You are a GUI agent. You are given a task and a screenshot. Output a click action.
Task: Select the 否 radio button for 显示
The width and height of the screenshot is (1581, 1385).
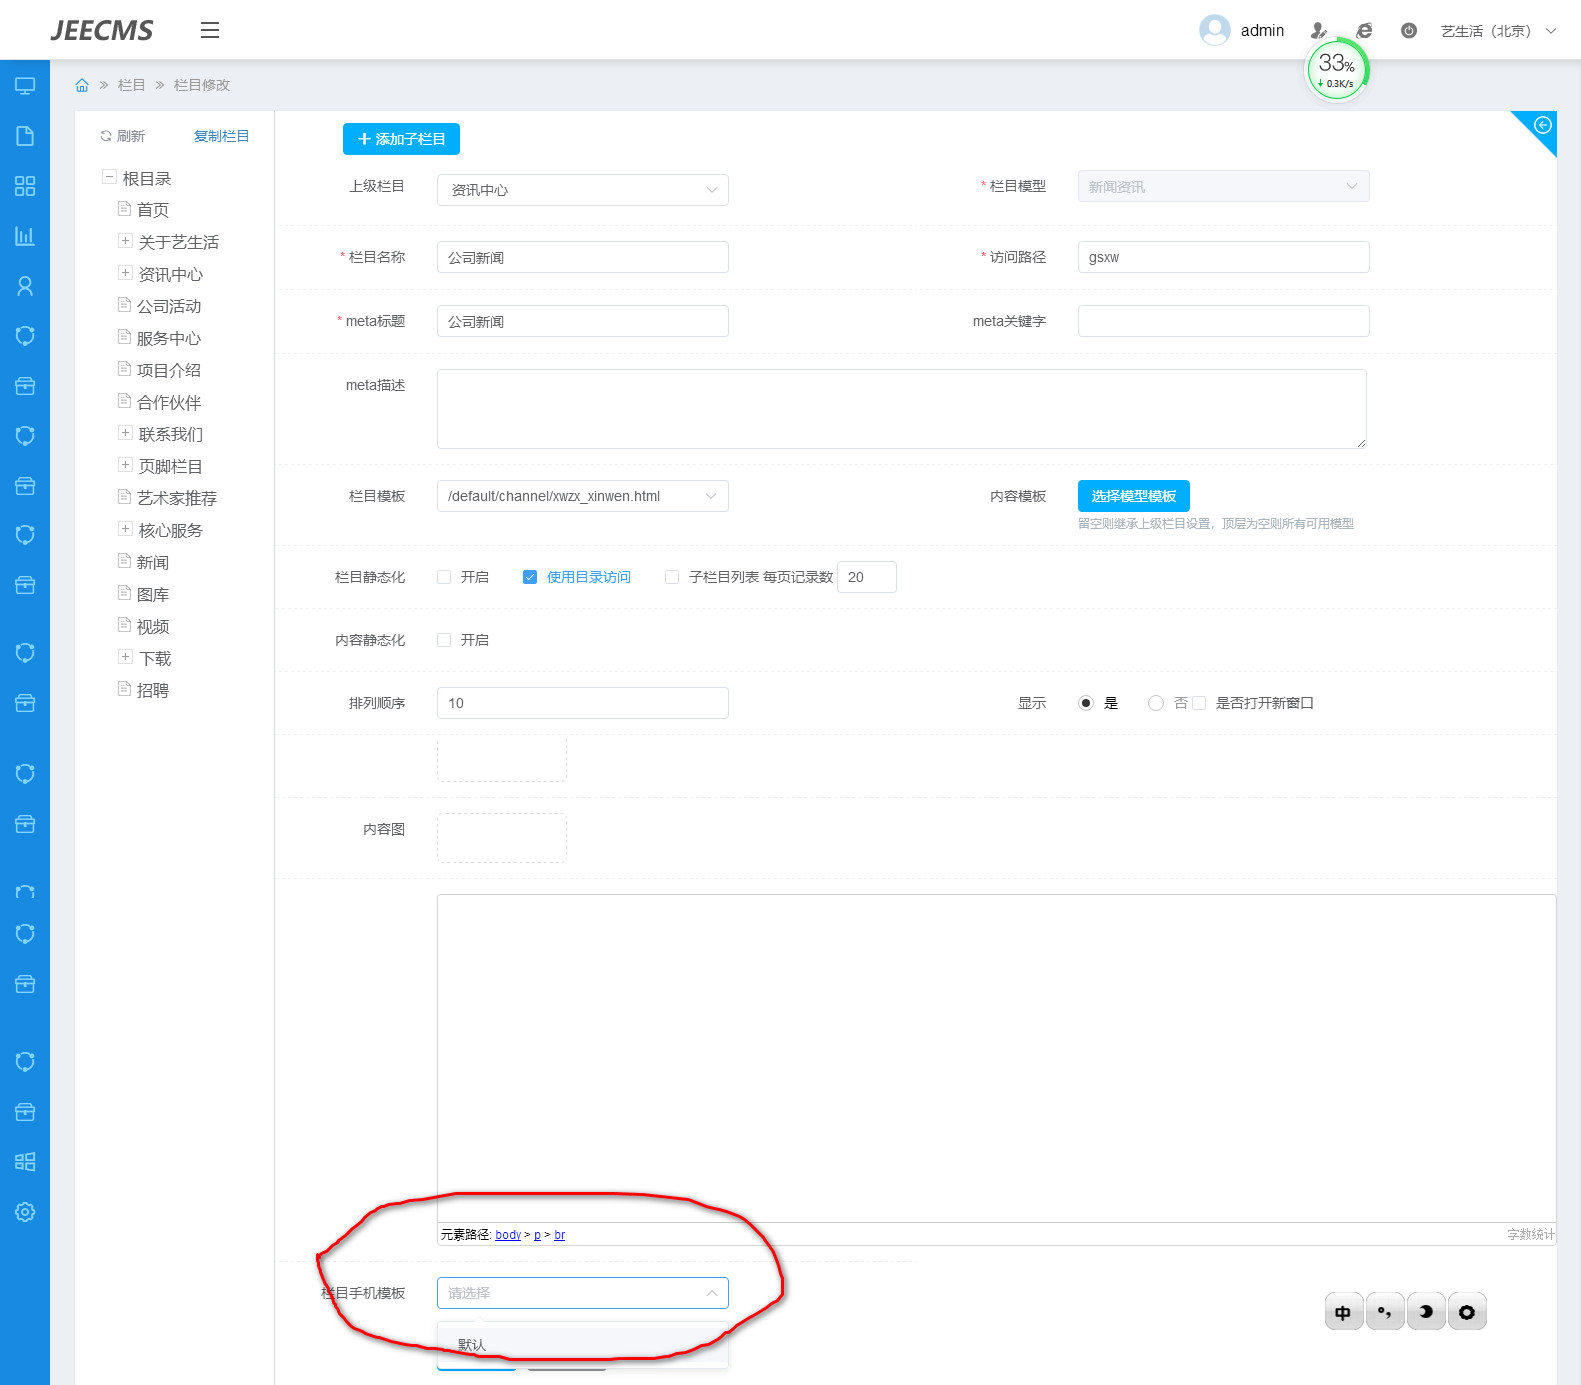tap(1156, 703)
